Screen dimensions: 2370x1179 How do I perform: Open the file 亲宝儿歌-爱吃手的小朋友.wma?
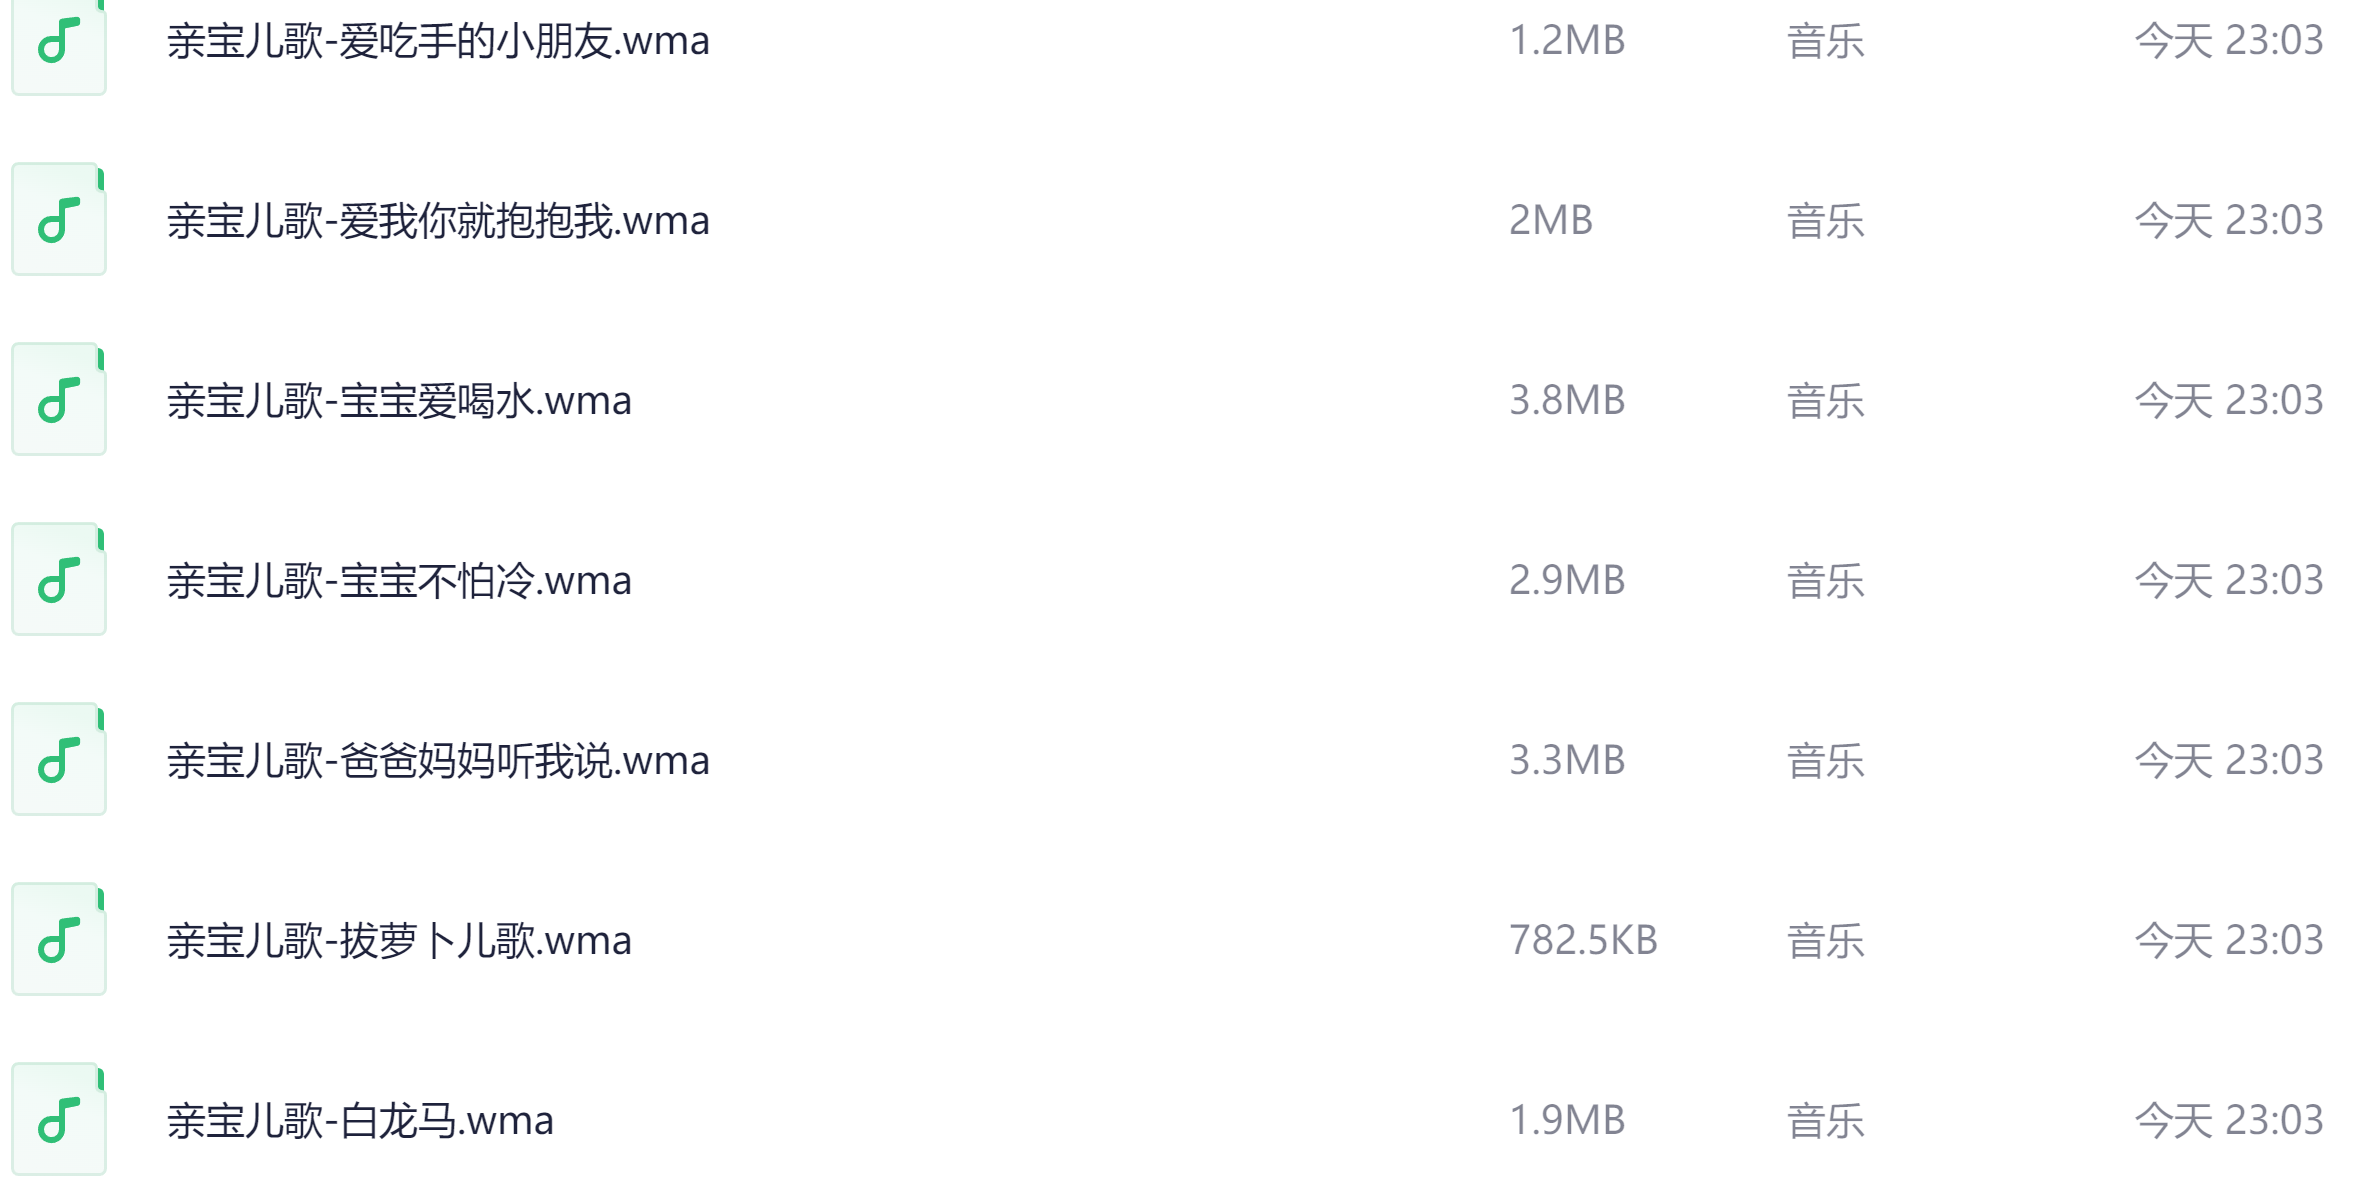pyautogui.click(x=437, y=41)
